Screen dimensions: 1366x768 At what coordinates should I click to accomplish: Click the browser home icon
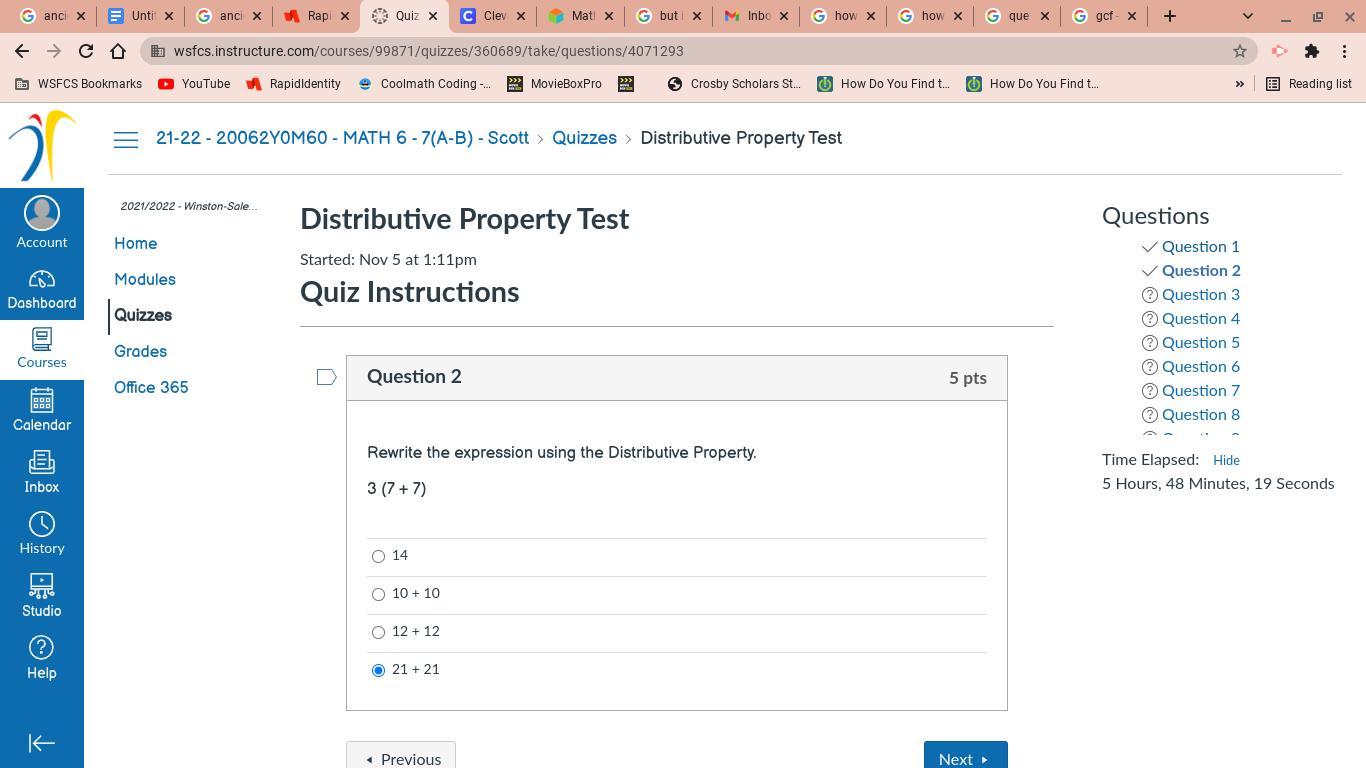[x=118, y=51]
